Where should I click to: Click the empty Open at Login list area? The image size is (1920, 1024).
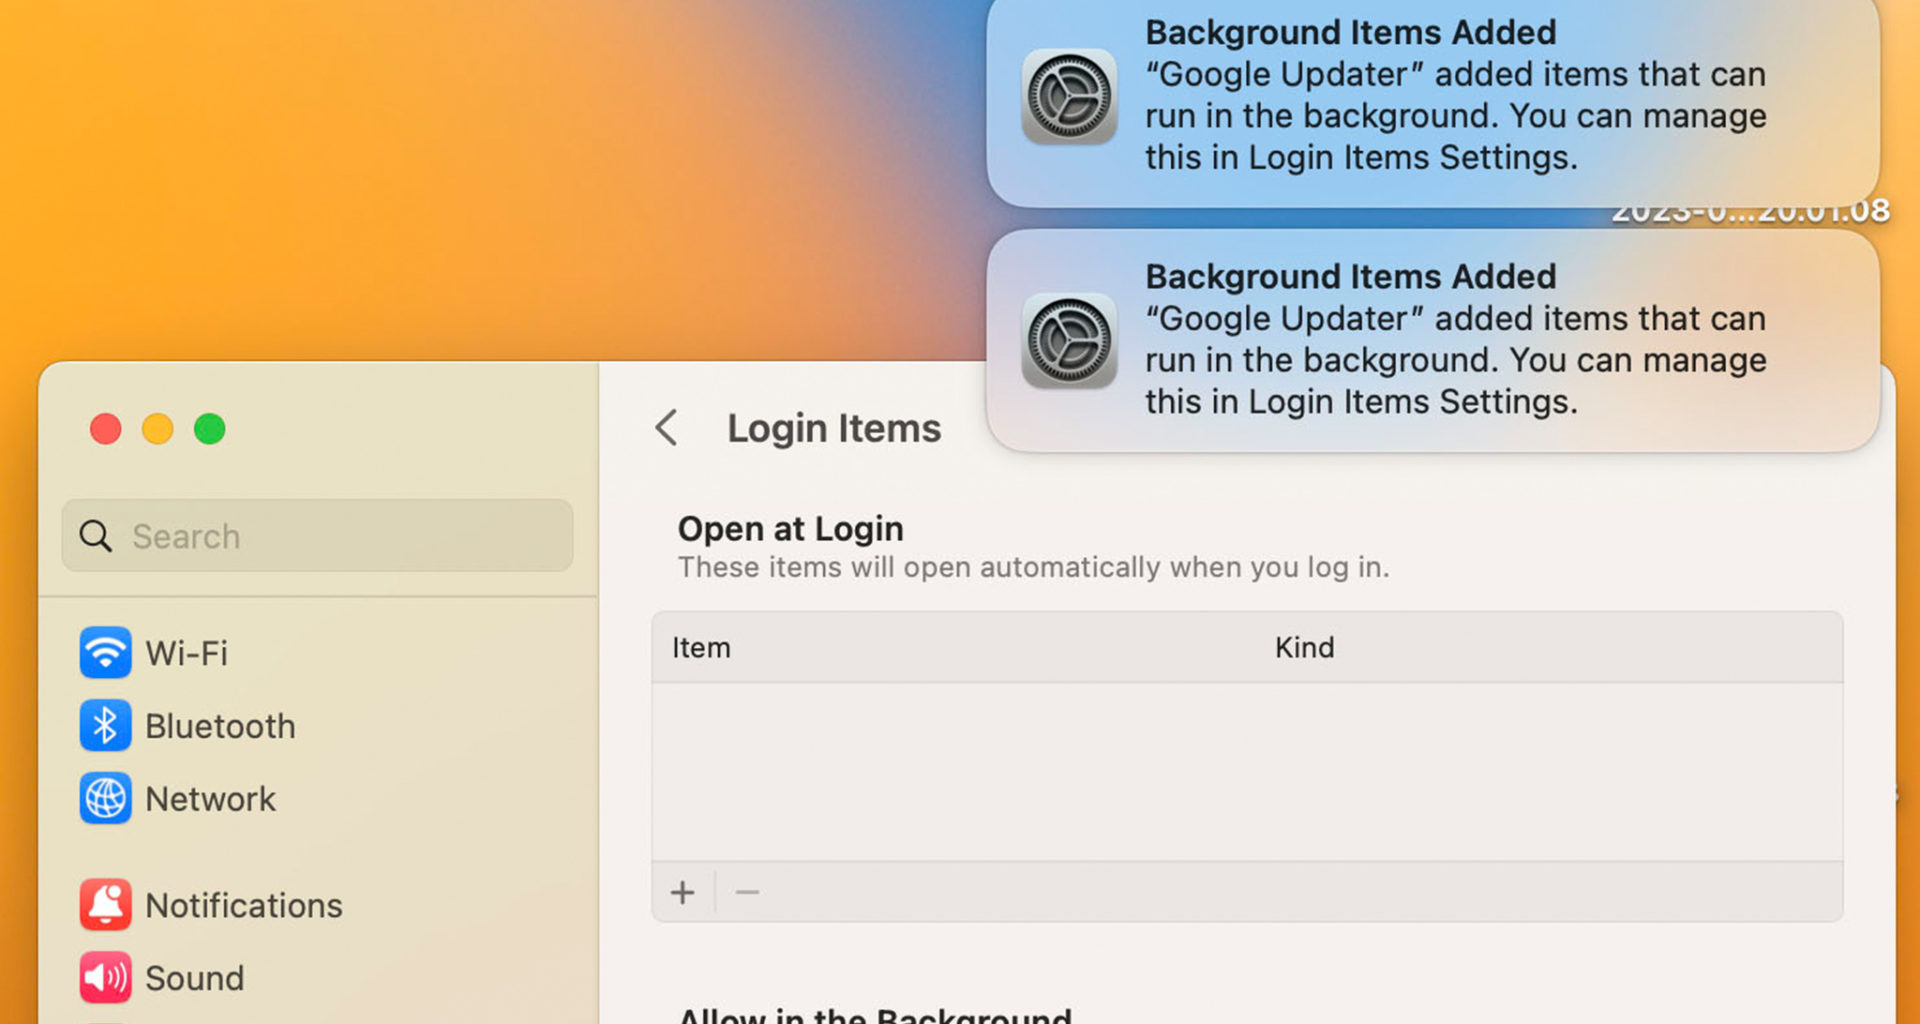coord(1246,772)
